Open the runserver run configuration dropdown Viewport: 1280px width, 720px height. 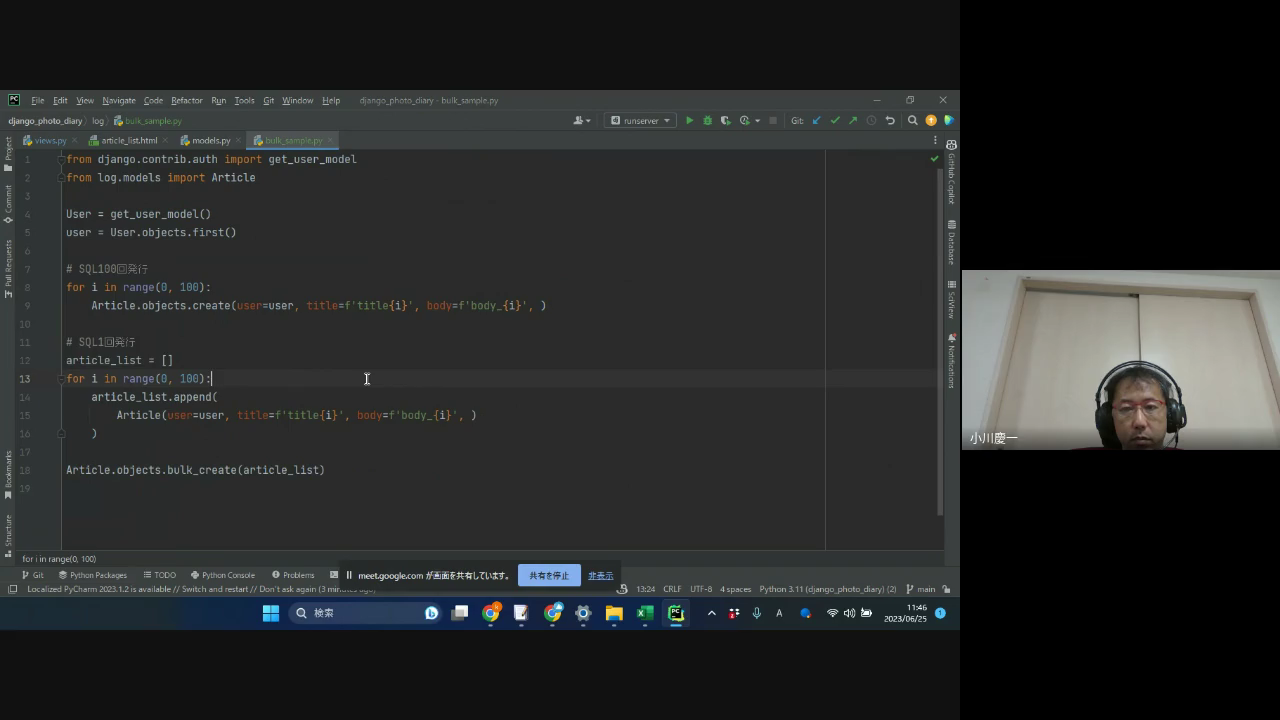pyautogui.click(x=641, y=121)
